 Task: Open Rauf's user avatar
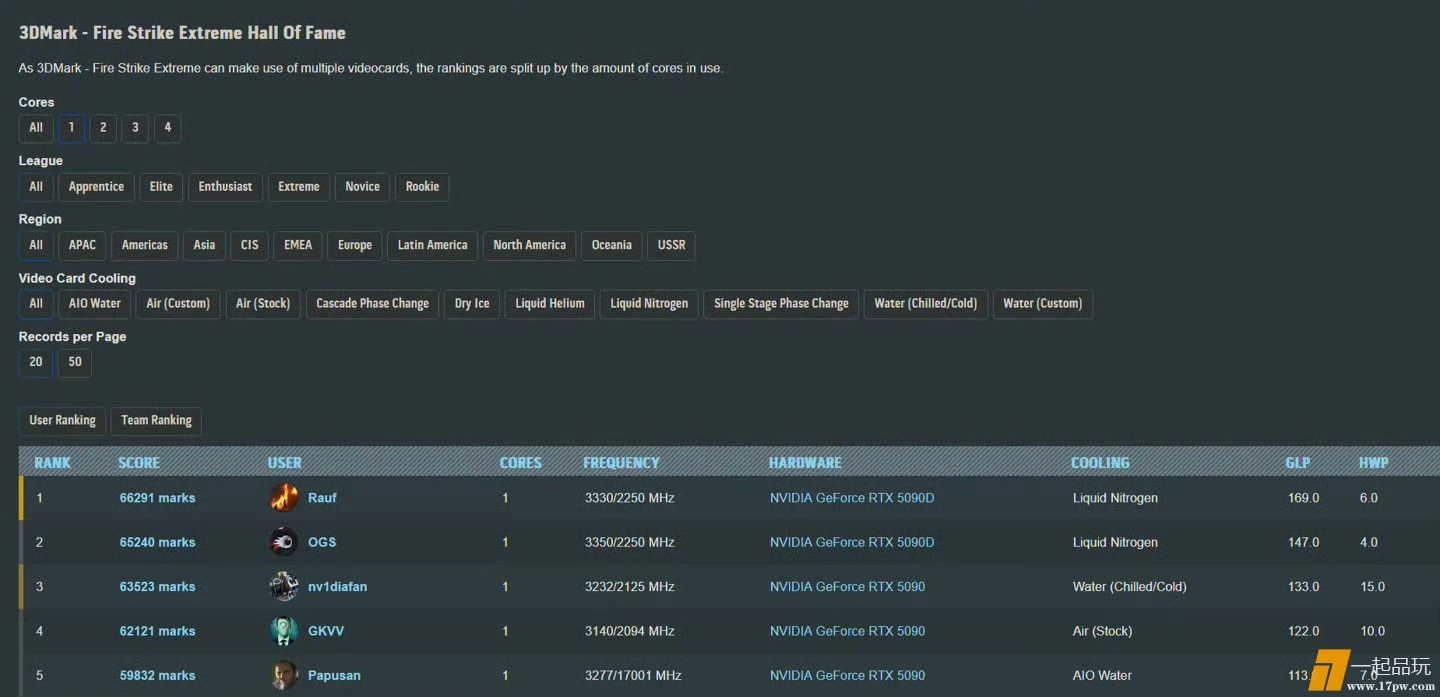point(284,497)
